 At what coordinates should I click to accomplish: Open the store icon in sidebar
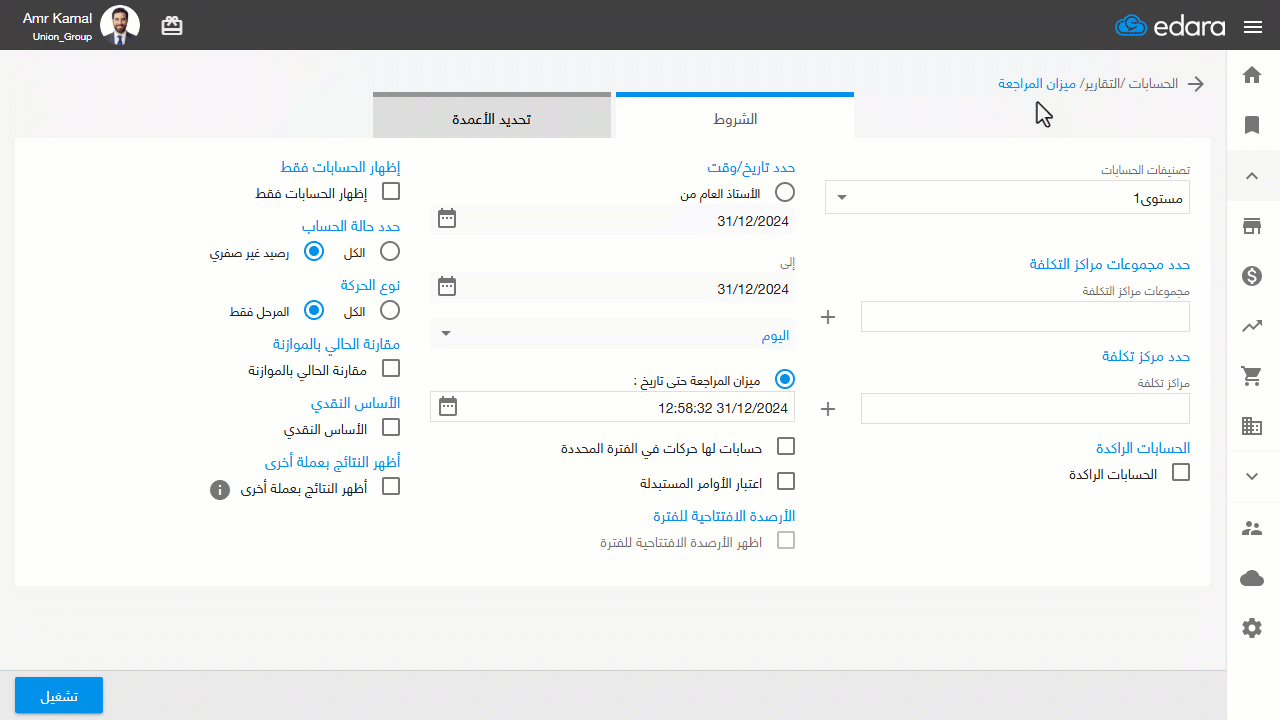[1252, 226]
